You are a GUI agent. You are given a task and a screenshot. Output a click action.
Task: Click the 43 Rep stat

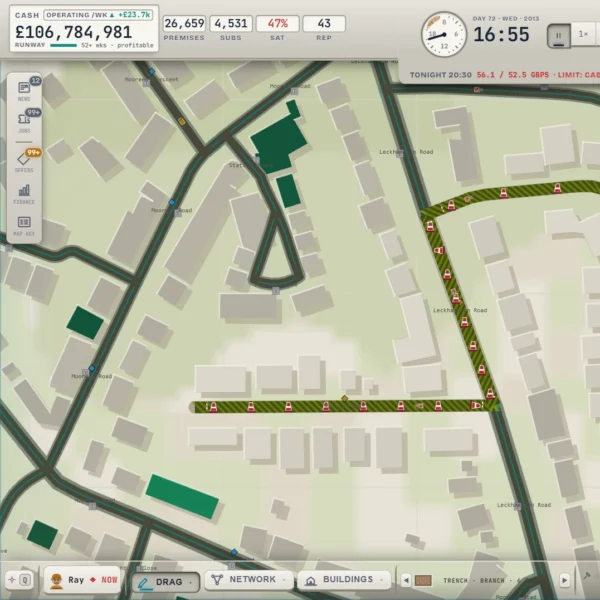tap(324, 24)
